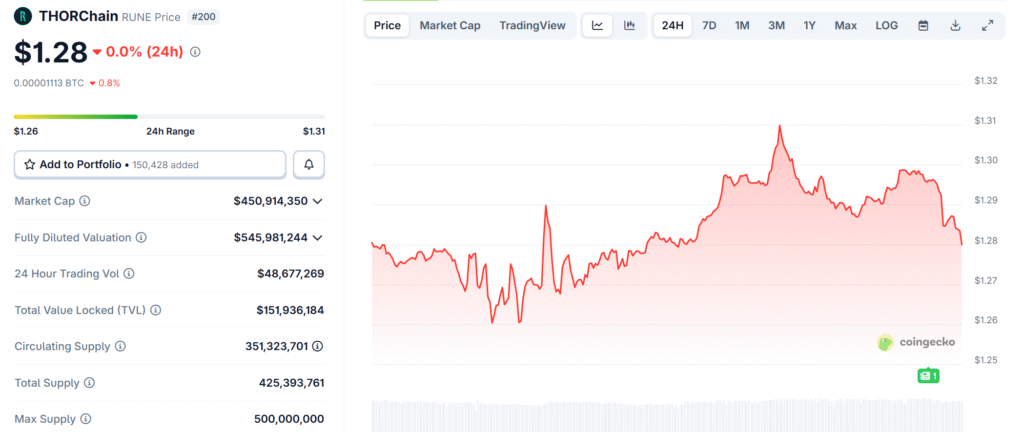Expand chart to fullscreen icon

coord(987,25)
